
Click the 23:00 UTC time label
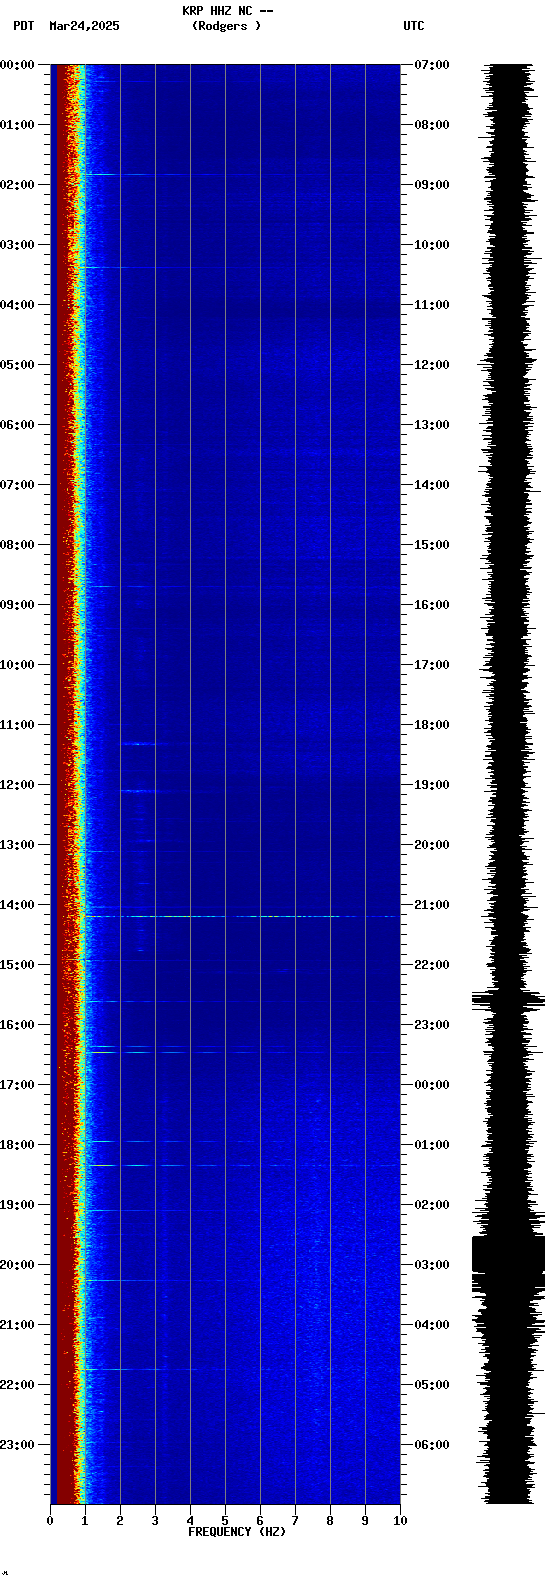point(432,1025)
